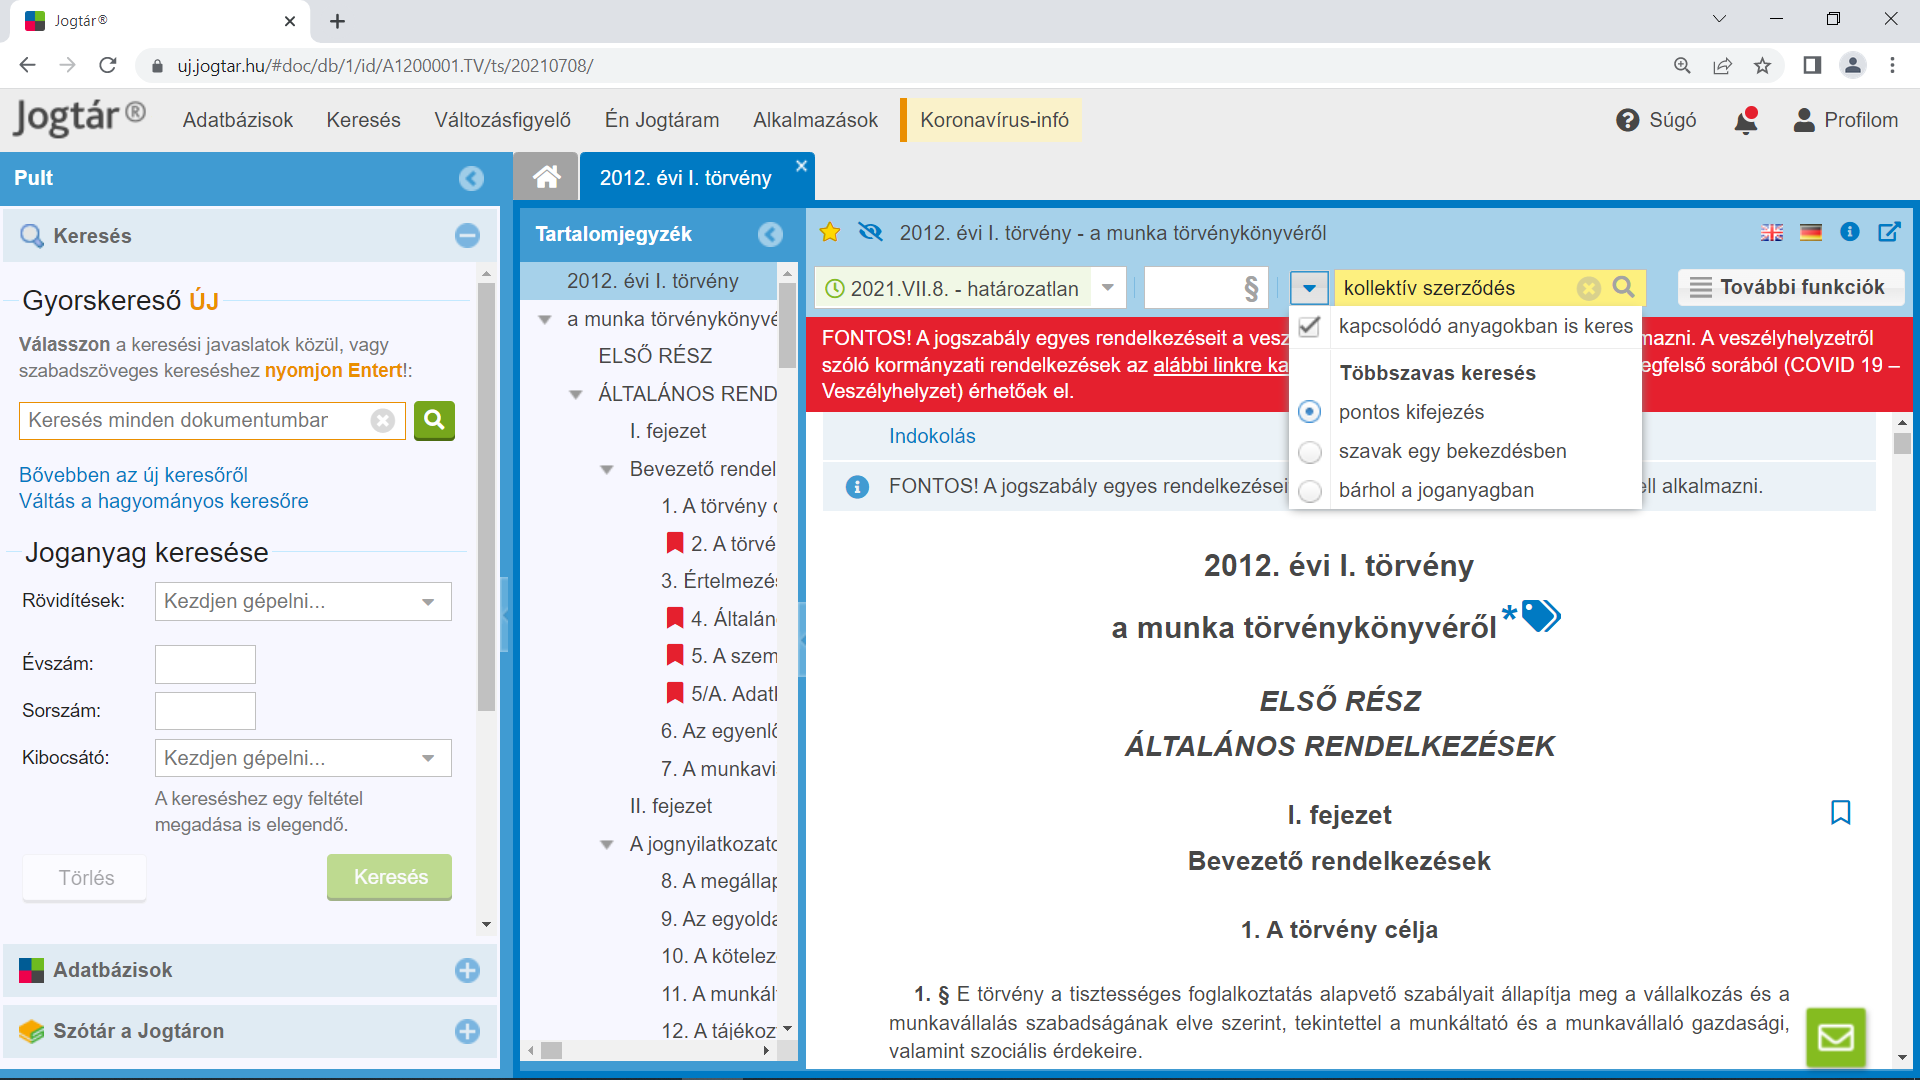1920x1080 pixels.
Task: Open the Én Jogtáram menu
Action: click(x=662, y=120)
